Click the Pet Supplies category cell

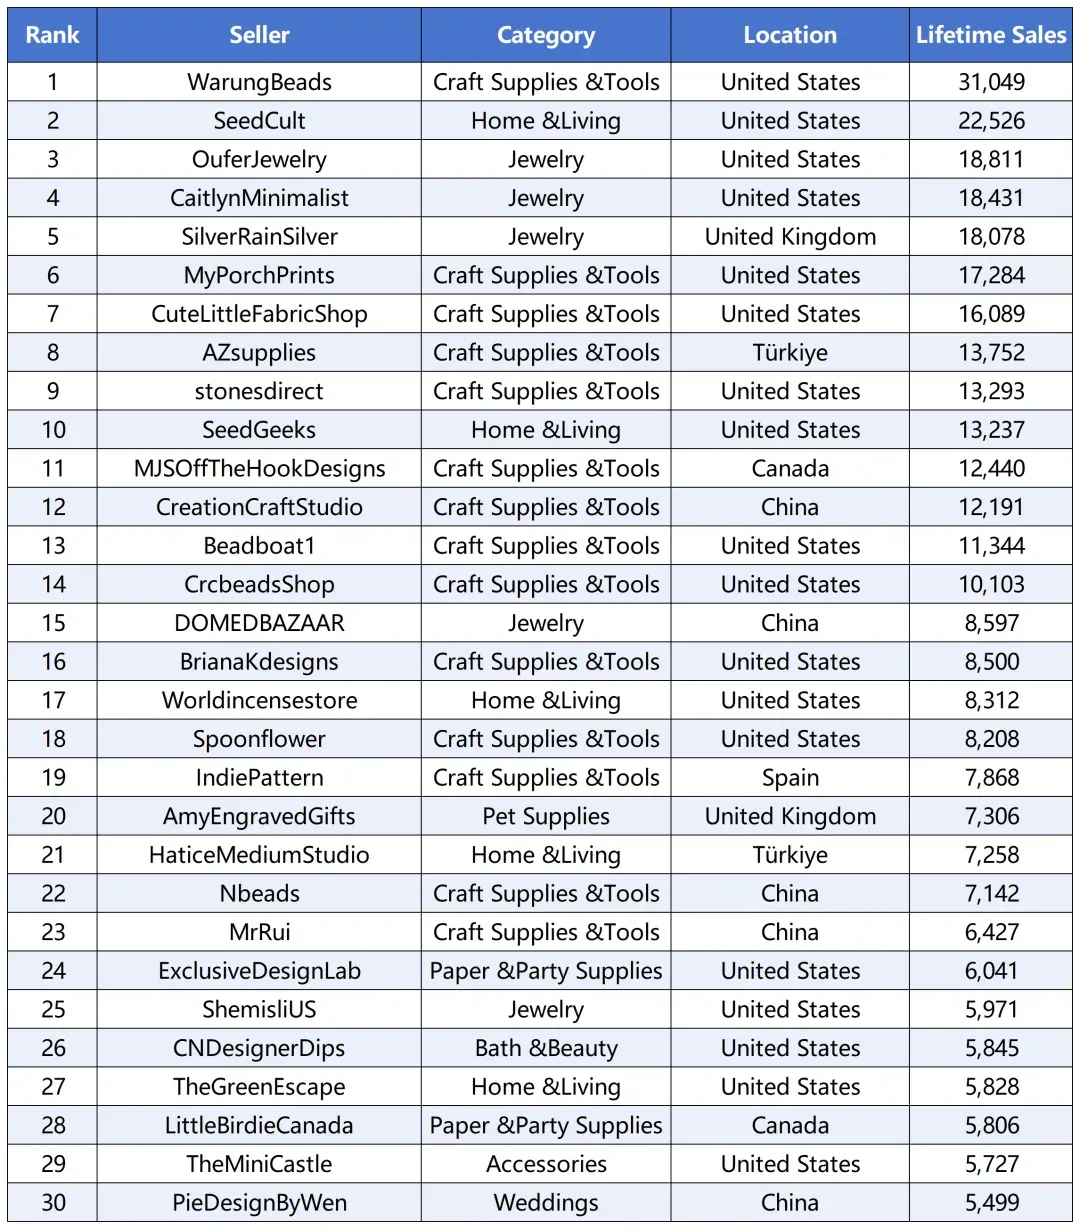(546, 817)
